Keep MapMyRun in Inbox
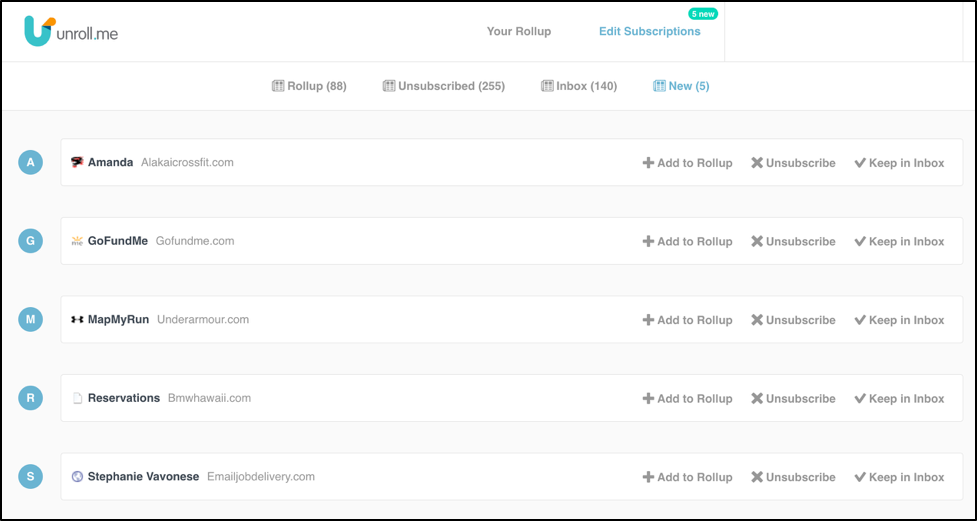 point(899,320)
